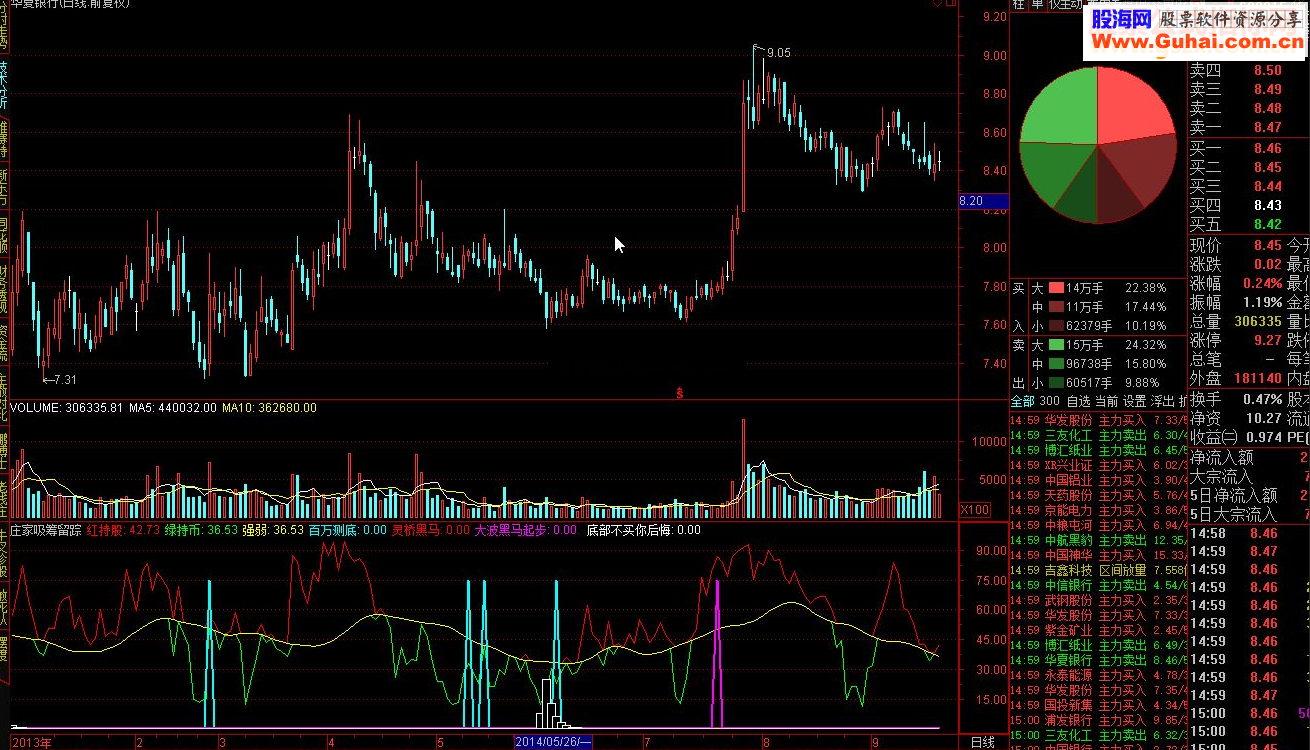Viewport: 1310px width, 750px height.
Task: Select the 自选 tab
Action: tap(1078, 401)
